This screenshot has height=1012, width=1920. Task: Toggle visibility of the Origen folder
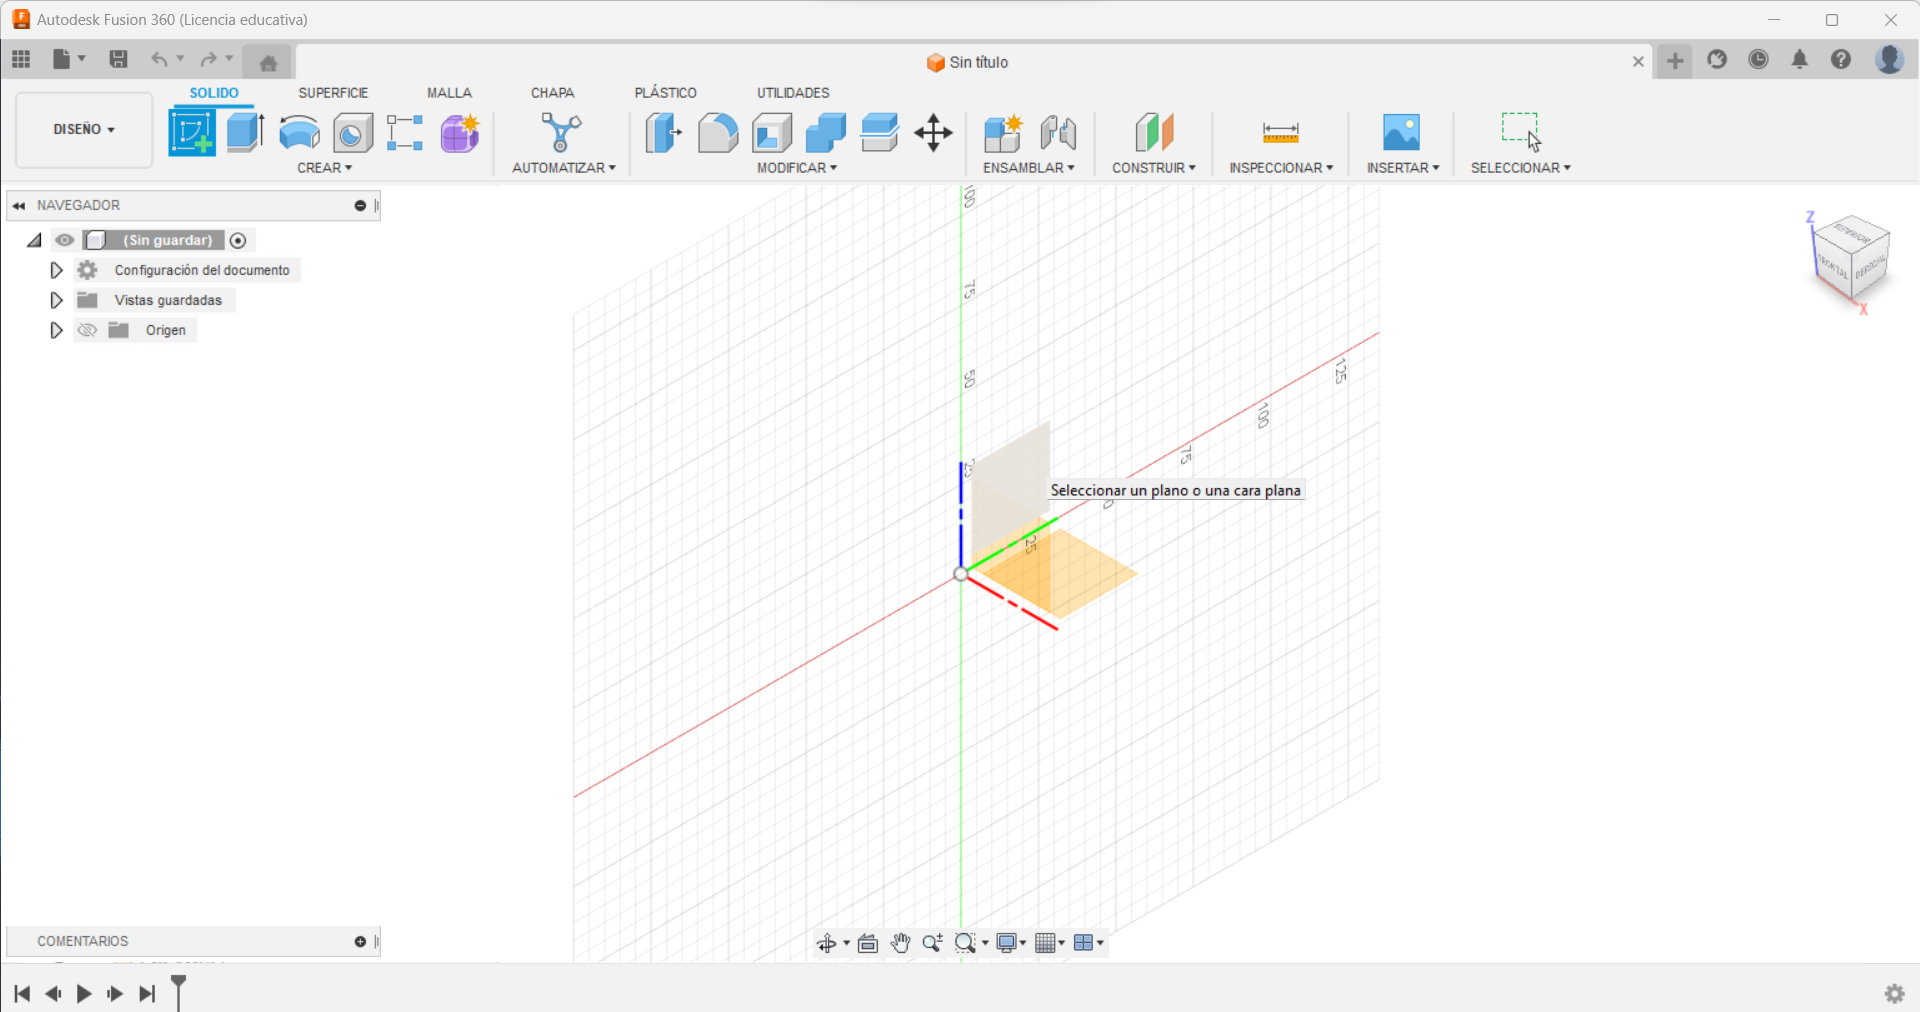pyautogui.click(x=87, y=330)
